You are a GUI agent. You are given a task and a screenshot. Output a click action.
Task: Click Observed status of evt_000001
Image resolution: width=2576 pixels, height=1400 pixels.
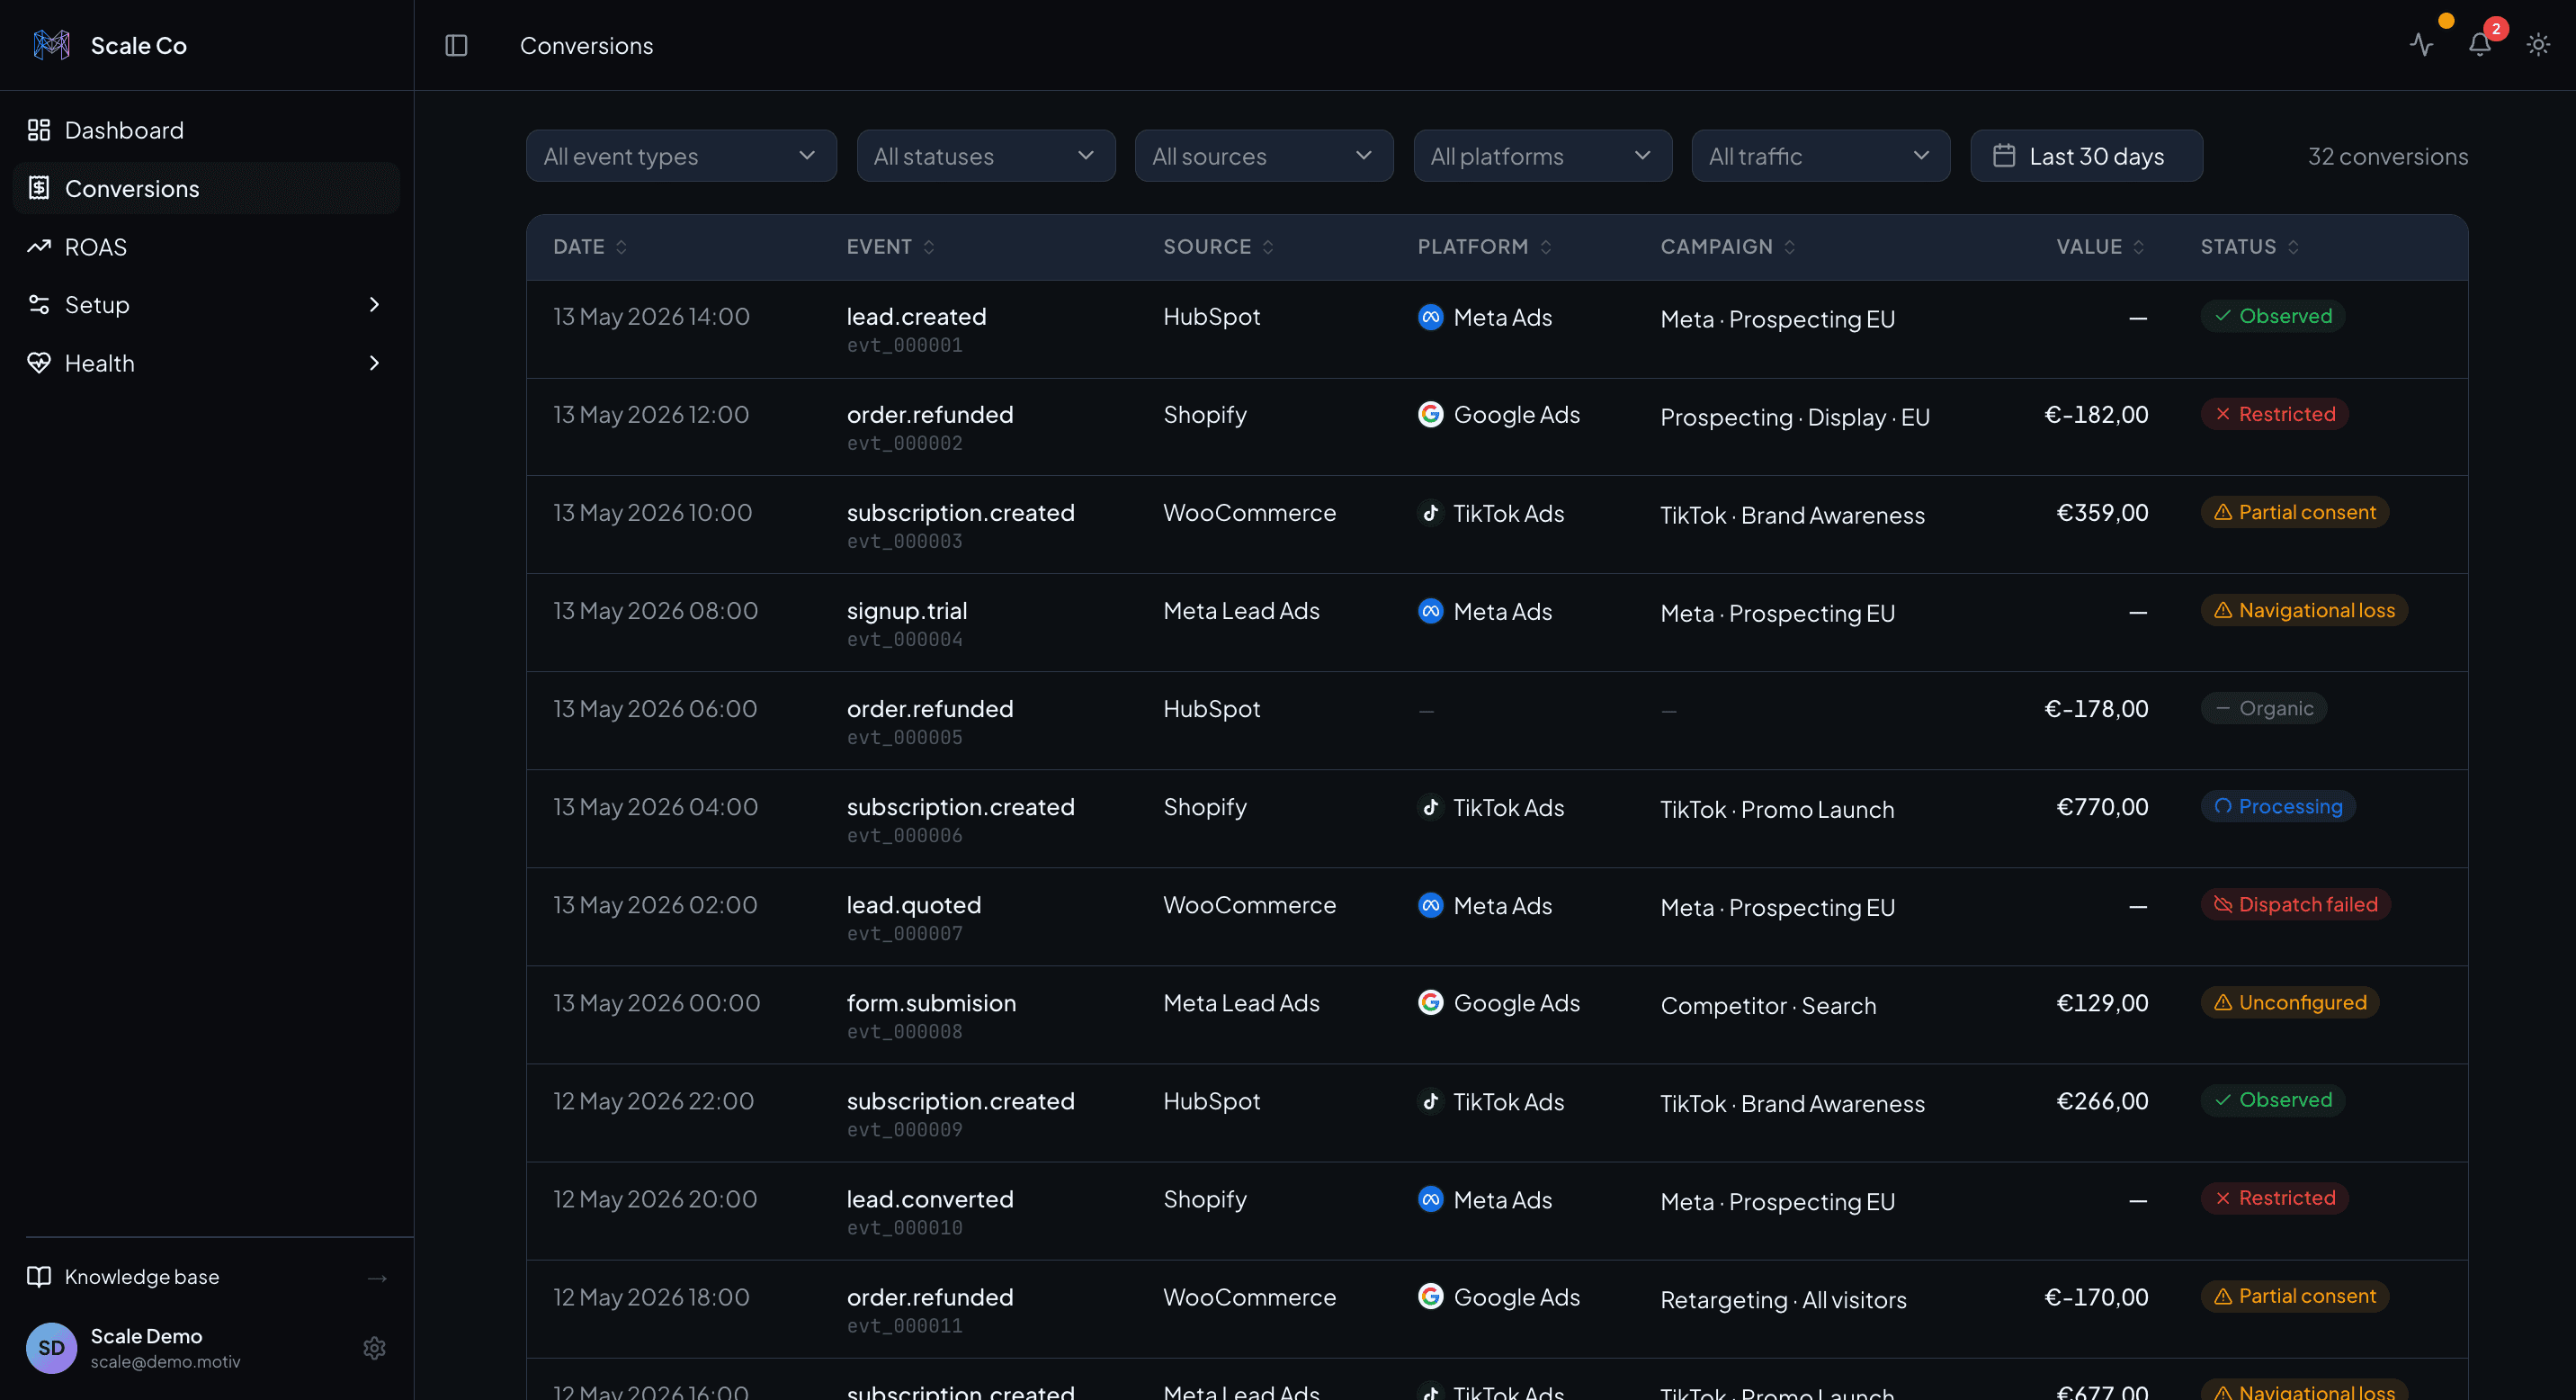tap(2272, 316)
